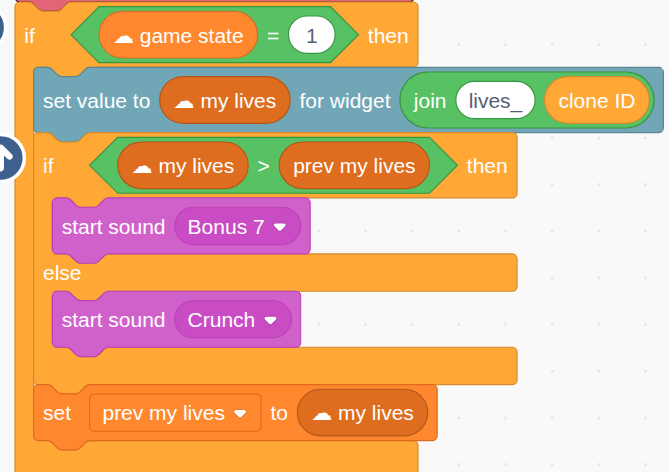Click the cloud icon in game state variable
The height and width of the screenshot is (472, 669).
tap(123, 37)
